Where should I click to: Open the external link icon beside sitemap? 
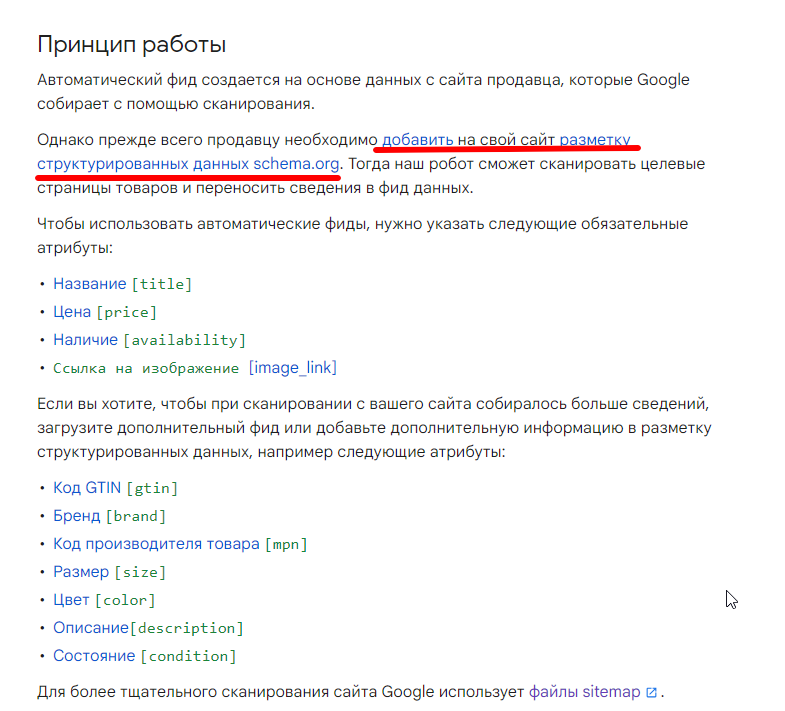651,692
